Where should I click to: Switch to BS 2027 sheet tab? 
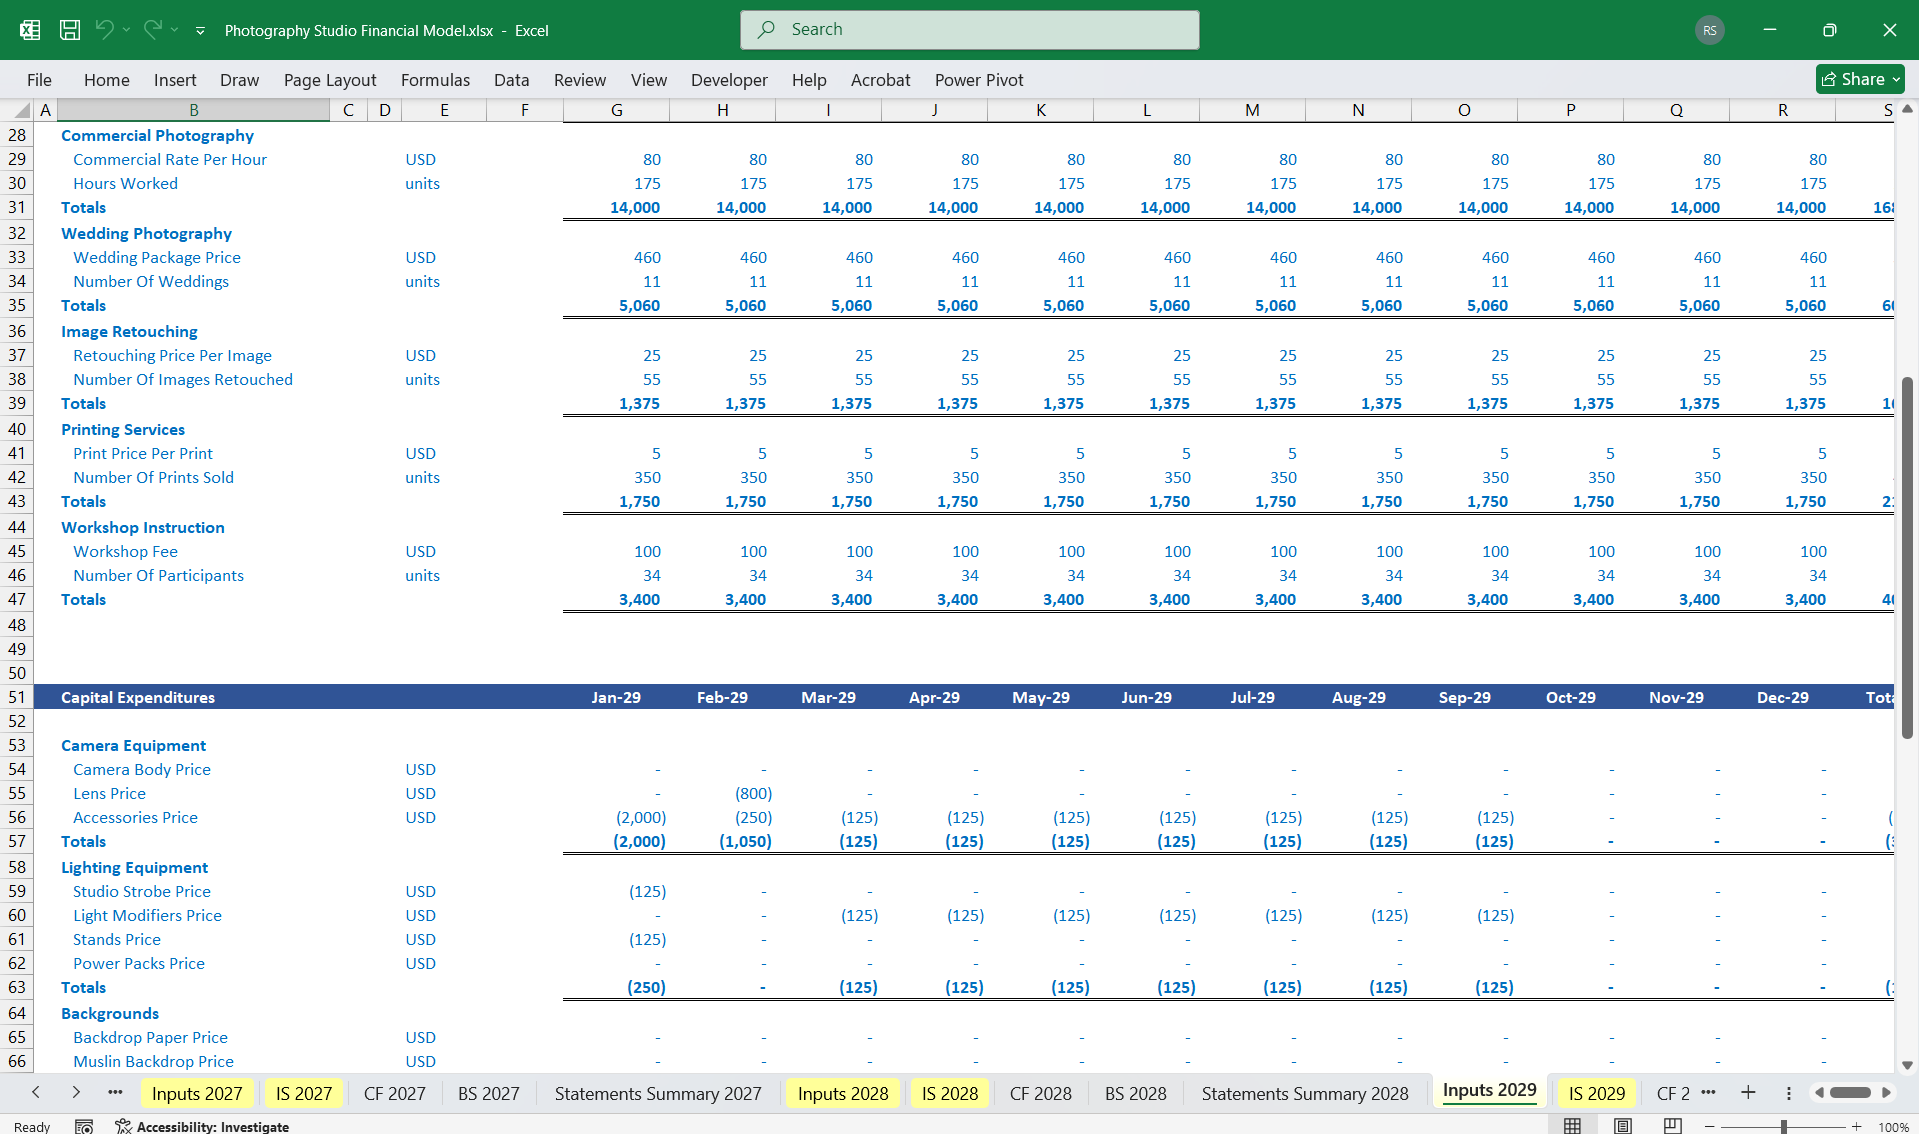coord(489,1093)
